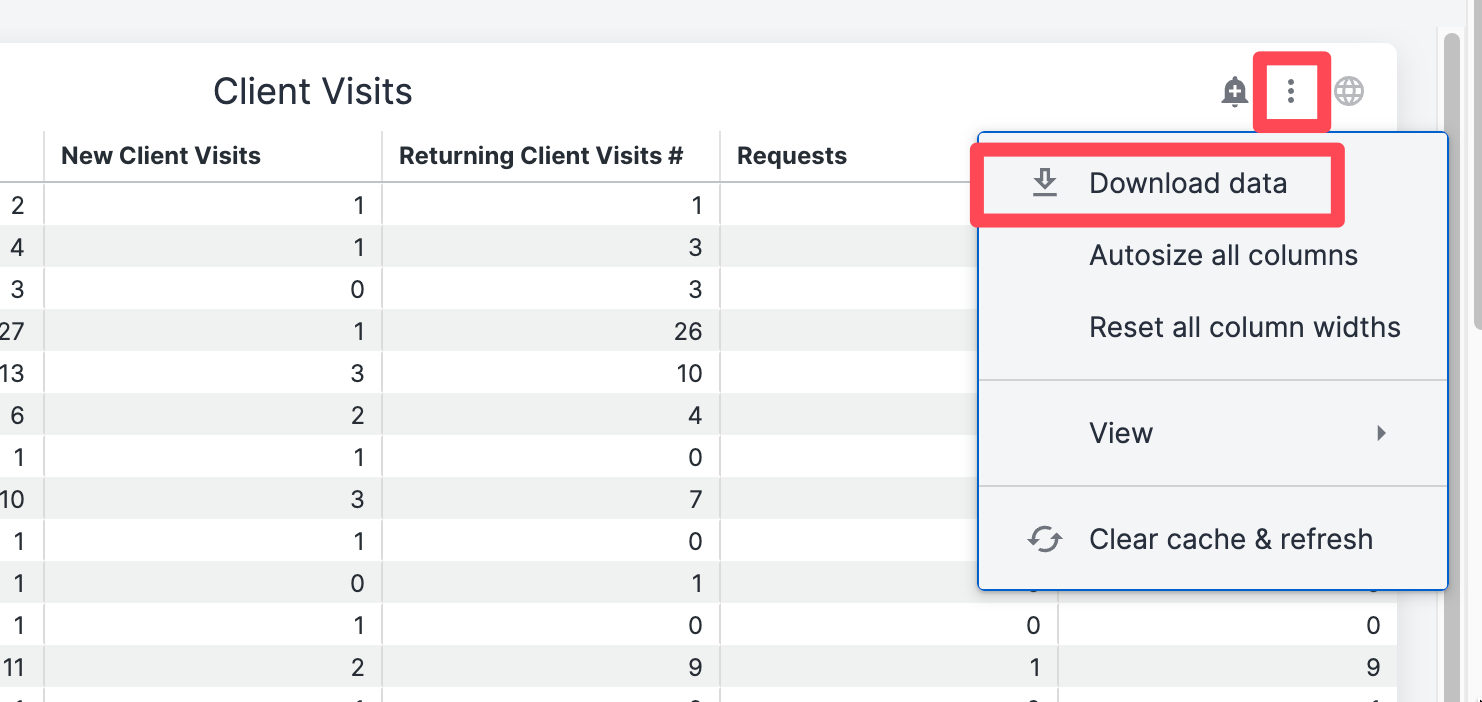
Task: Sort by the New Client Visits column header
Action: point(161,156)
